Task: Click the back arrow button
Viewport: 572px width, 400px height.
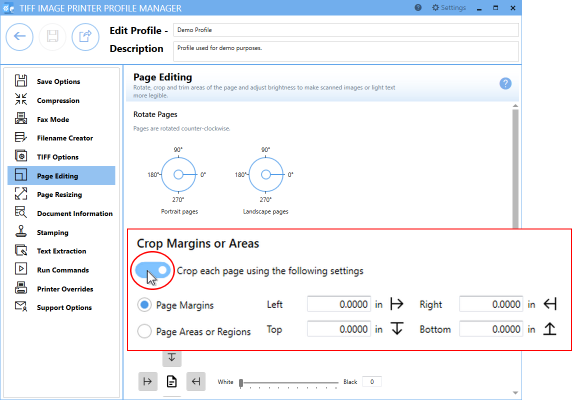Action: click(19, 36)
